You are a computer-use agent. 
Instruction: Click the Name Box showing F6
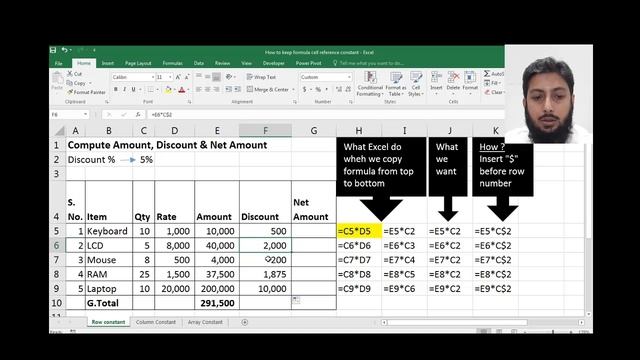(x=69, y=115)
